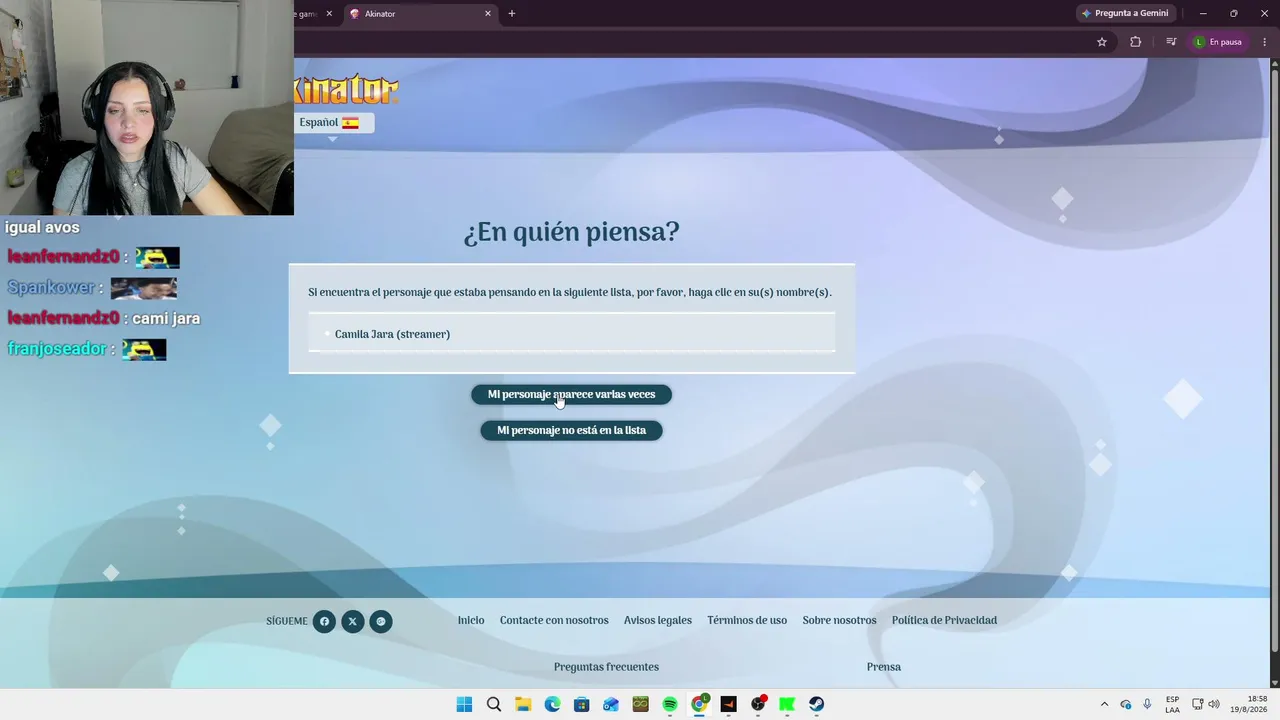Image resolution: width=1280 pixels, height=720 pixels.
Task: Switch to Spotify in the taskbar
Action: (670, 704)
